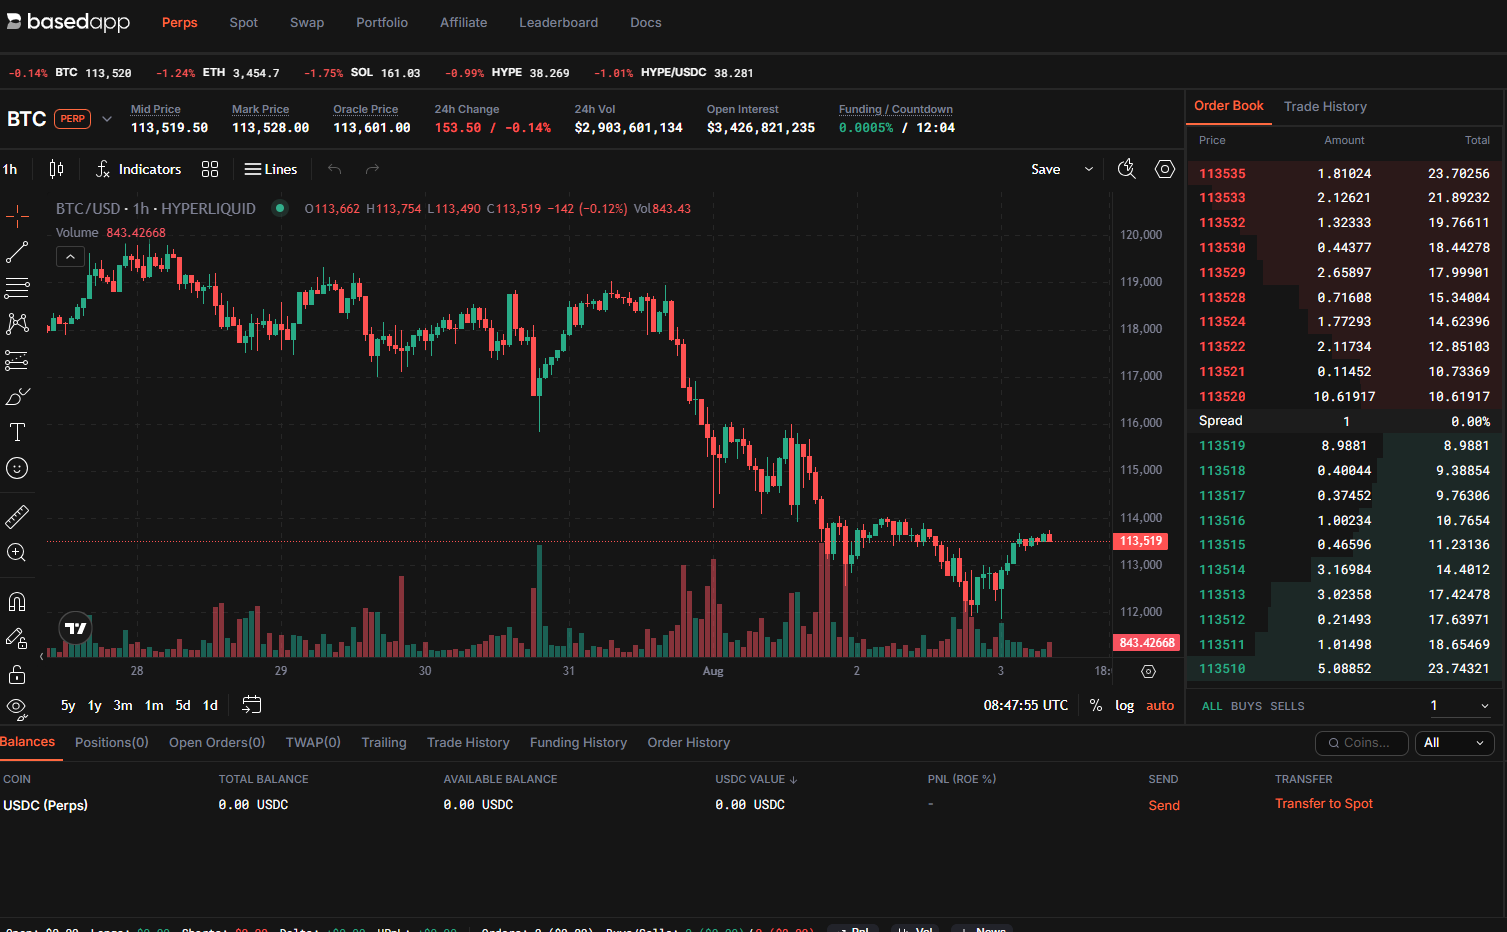Open the All coins filter dropdown
The image size is (1507, 932).
1455,743
